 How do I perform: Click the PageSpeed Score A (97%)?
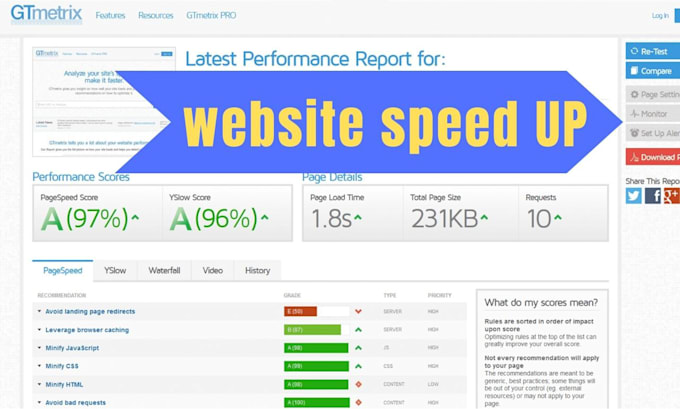pyautogui.click(x=85, y=219)
